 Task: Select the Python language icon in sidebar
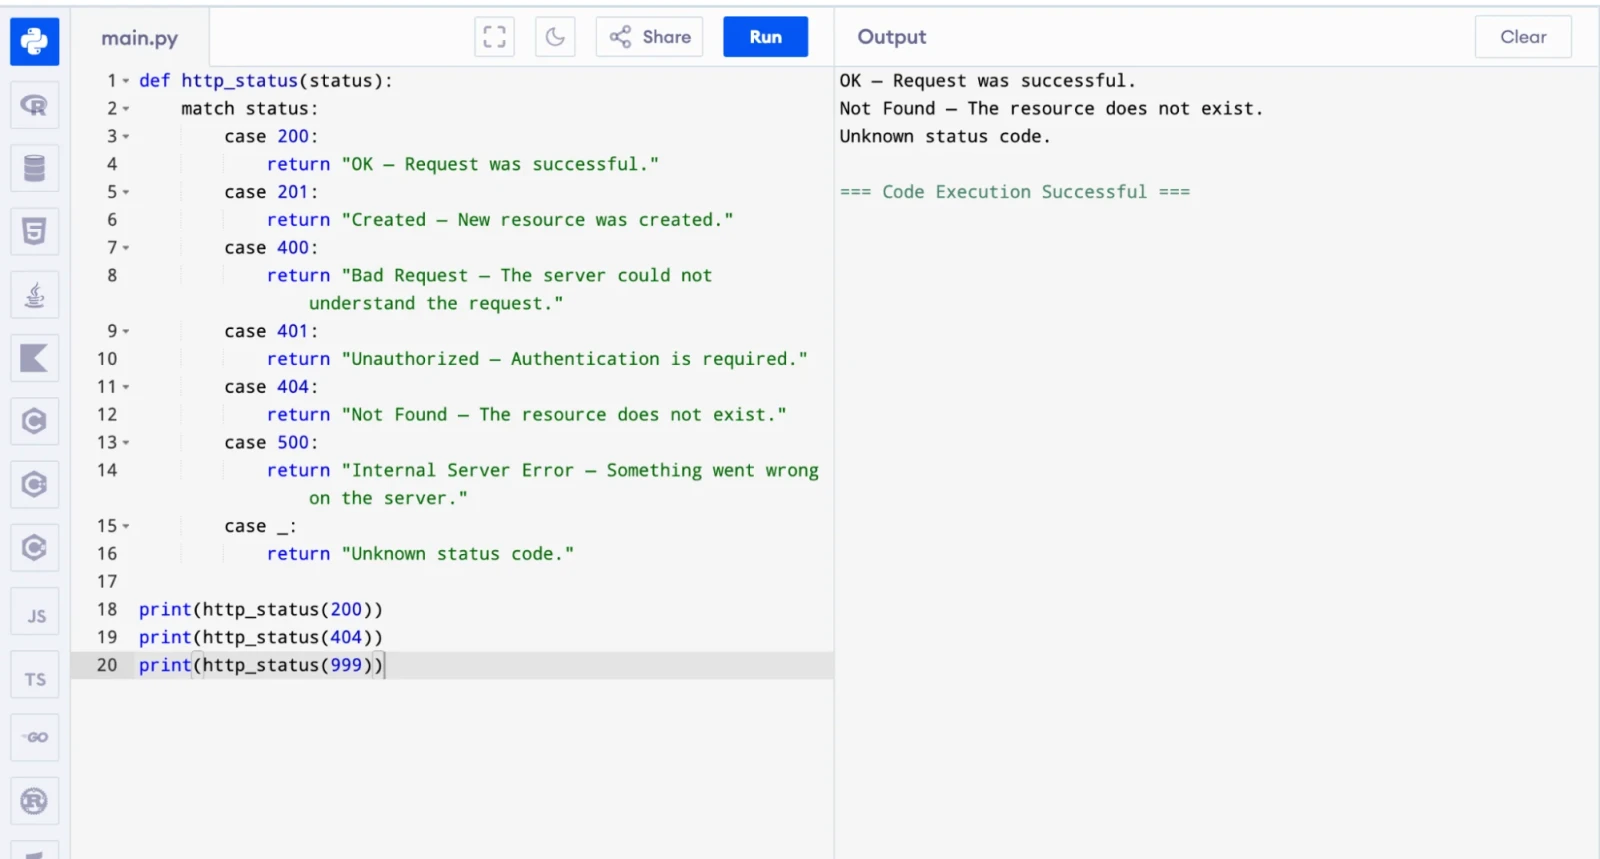34,41
